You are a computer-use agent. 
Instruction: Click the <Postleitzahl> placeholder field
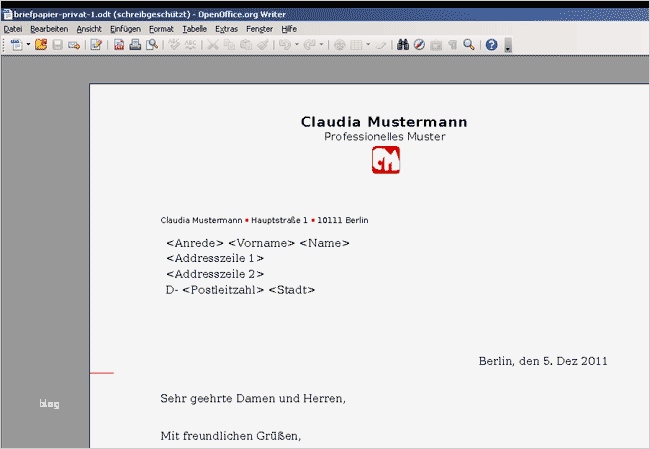[223, 290]
